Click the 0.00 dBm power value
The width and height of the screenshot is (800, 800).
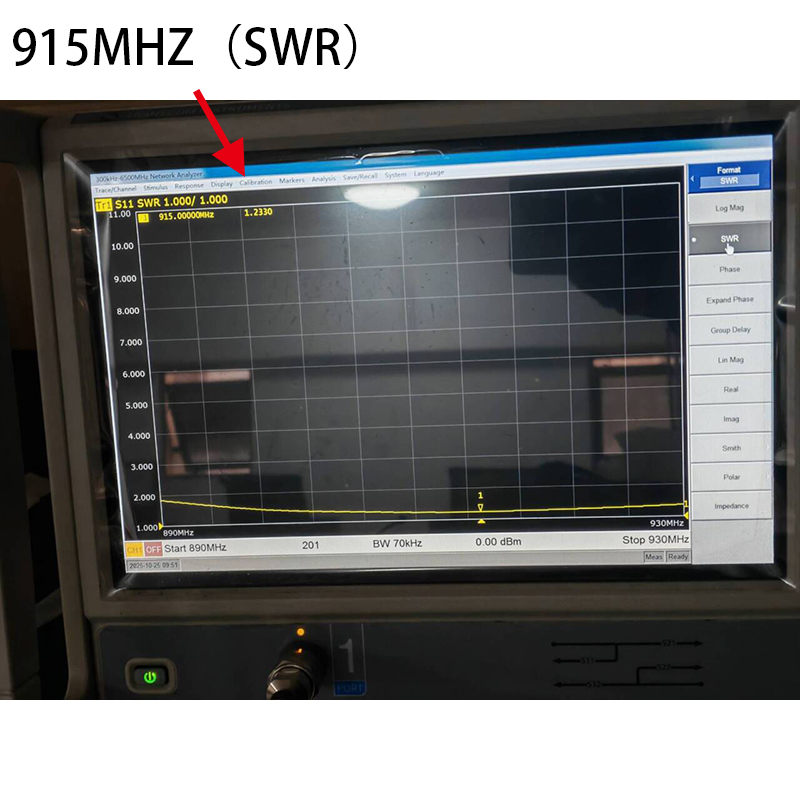[498, 542]
